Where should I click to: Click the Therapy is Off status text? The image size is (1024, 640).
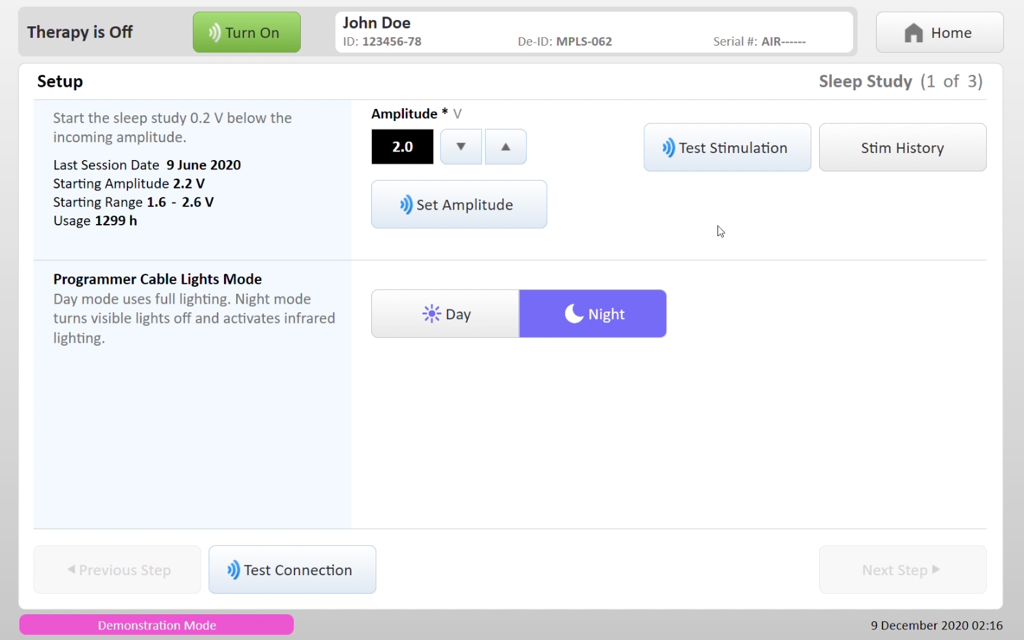(80, 32)
